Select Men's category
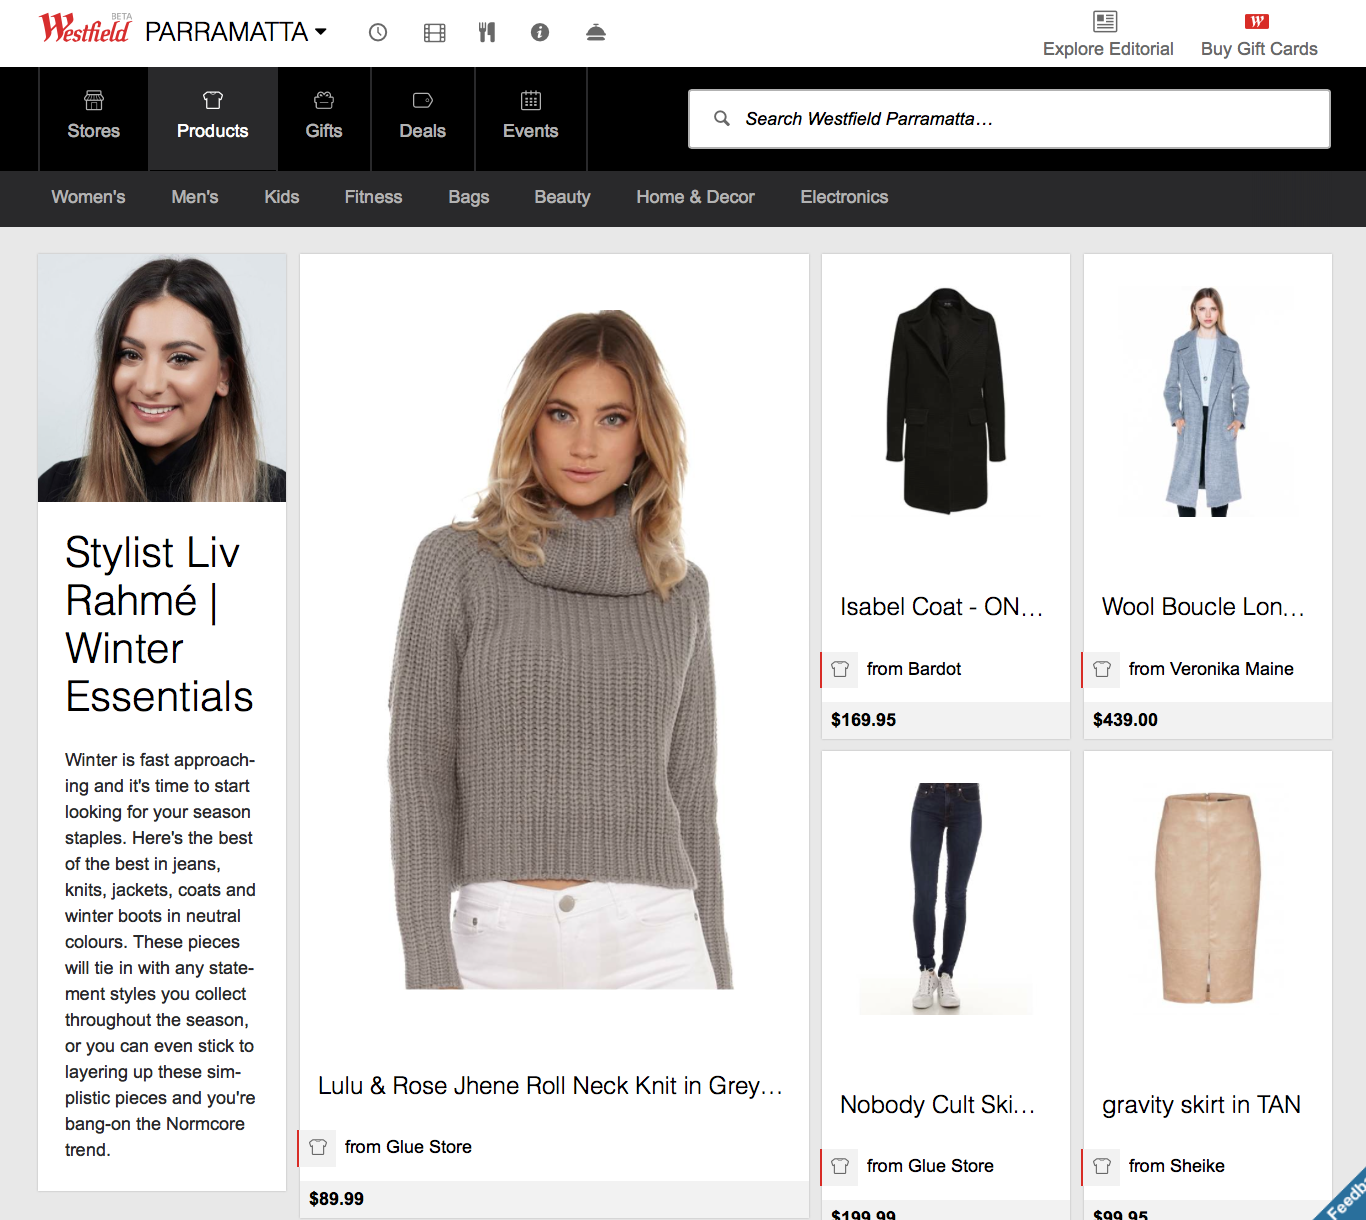The image size is (1366, 1220). (x=195, y=197)
